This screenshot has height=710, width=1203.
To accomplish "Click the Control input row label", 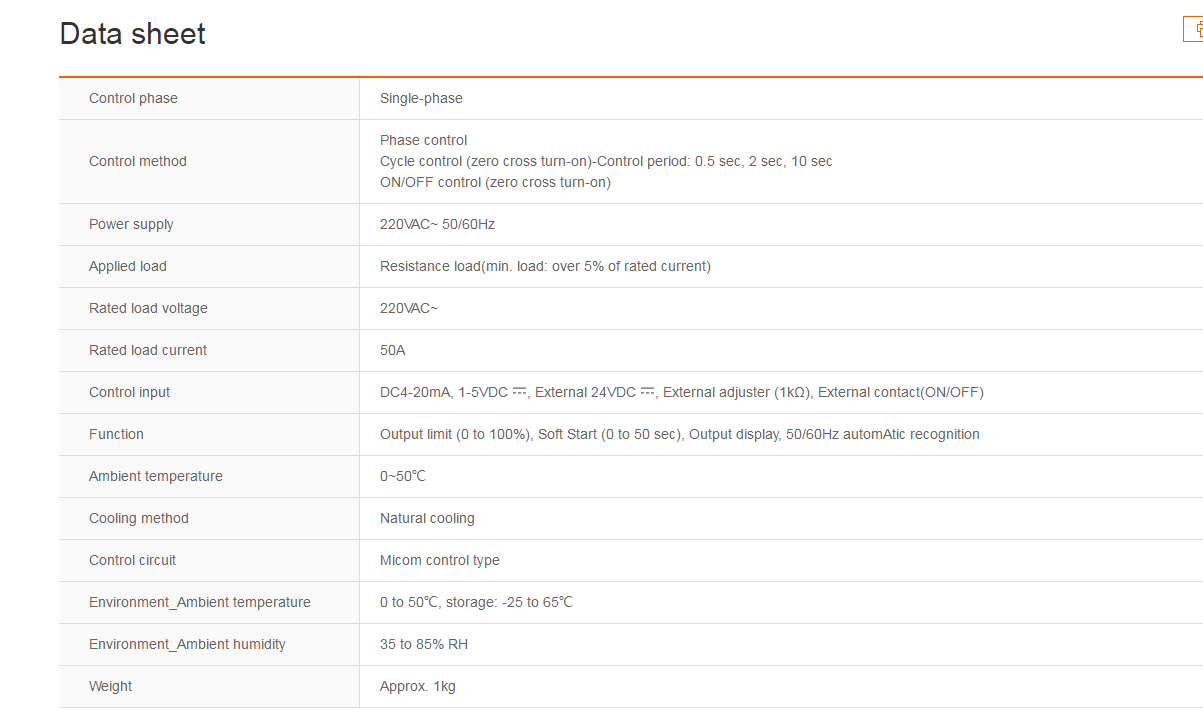I will pyautogui.click(x=130, y=392).
